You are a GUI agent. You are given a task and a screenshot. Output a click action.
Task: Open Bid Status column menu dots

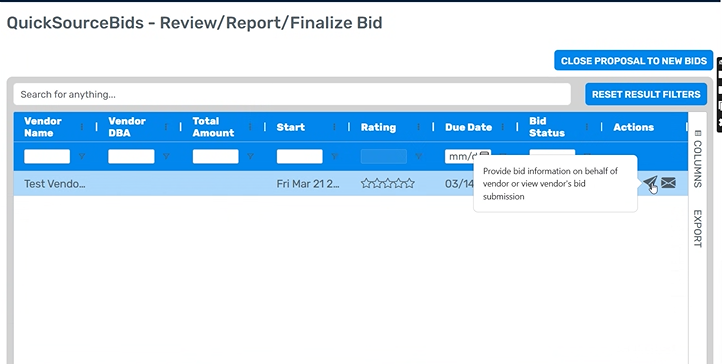(587, 127)
